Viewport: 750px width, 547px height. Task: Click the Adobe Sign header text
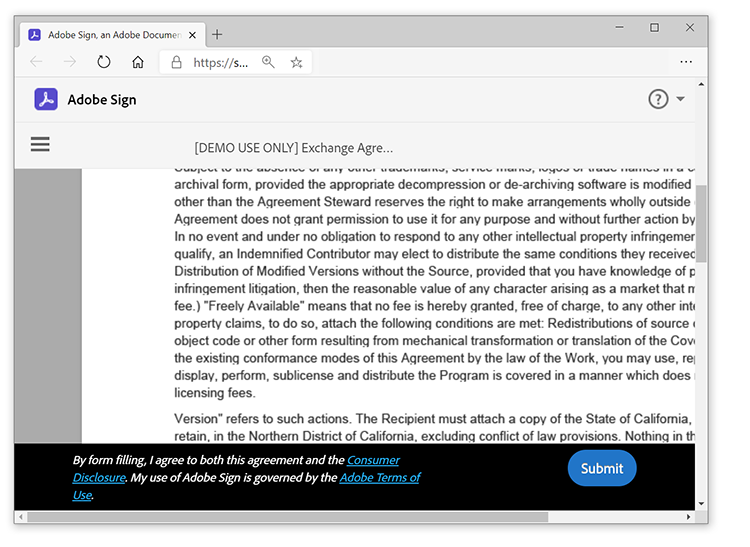click(102, 99)
